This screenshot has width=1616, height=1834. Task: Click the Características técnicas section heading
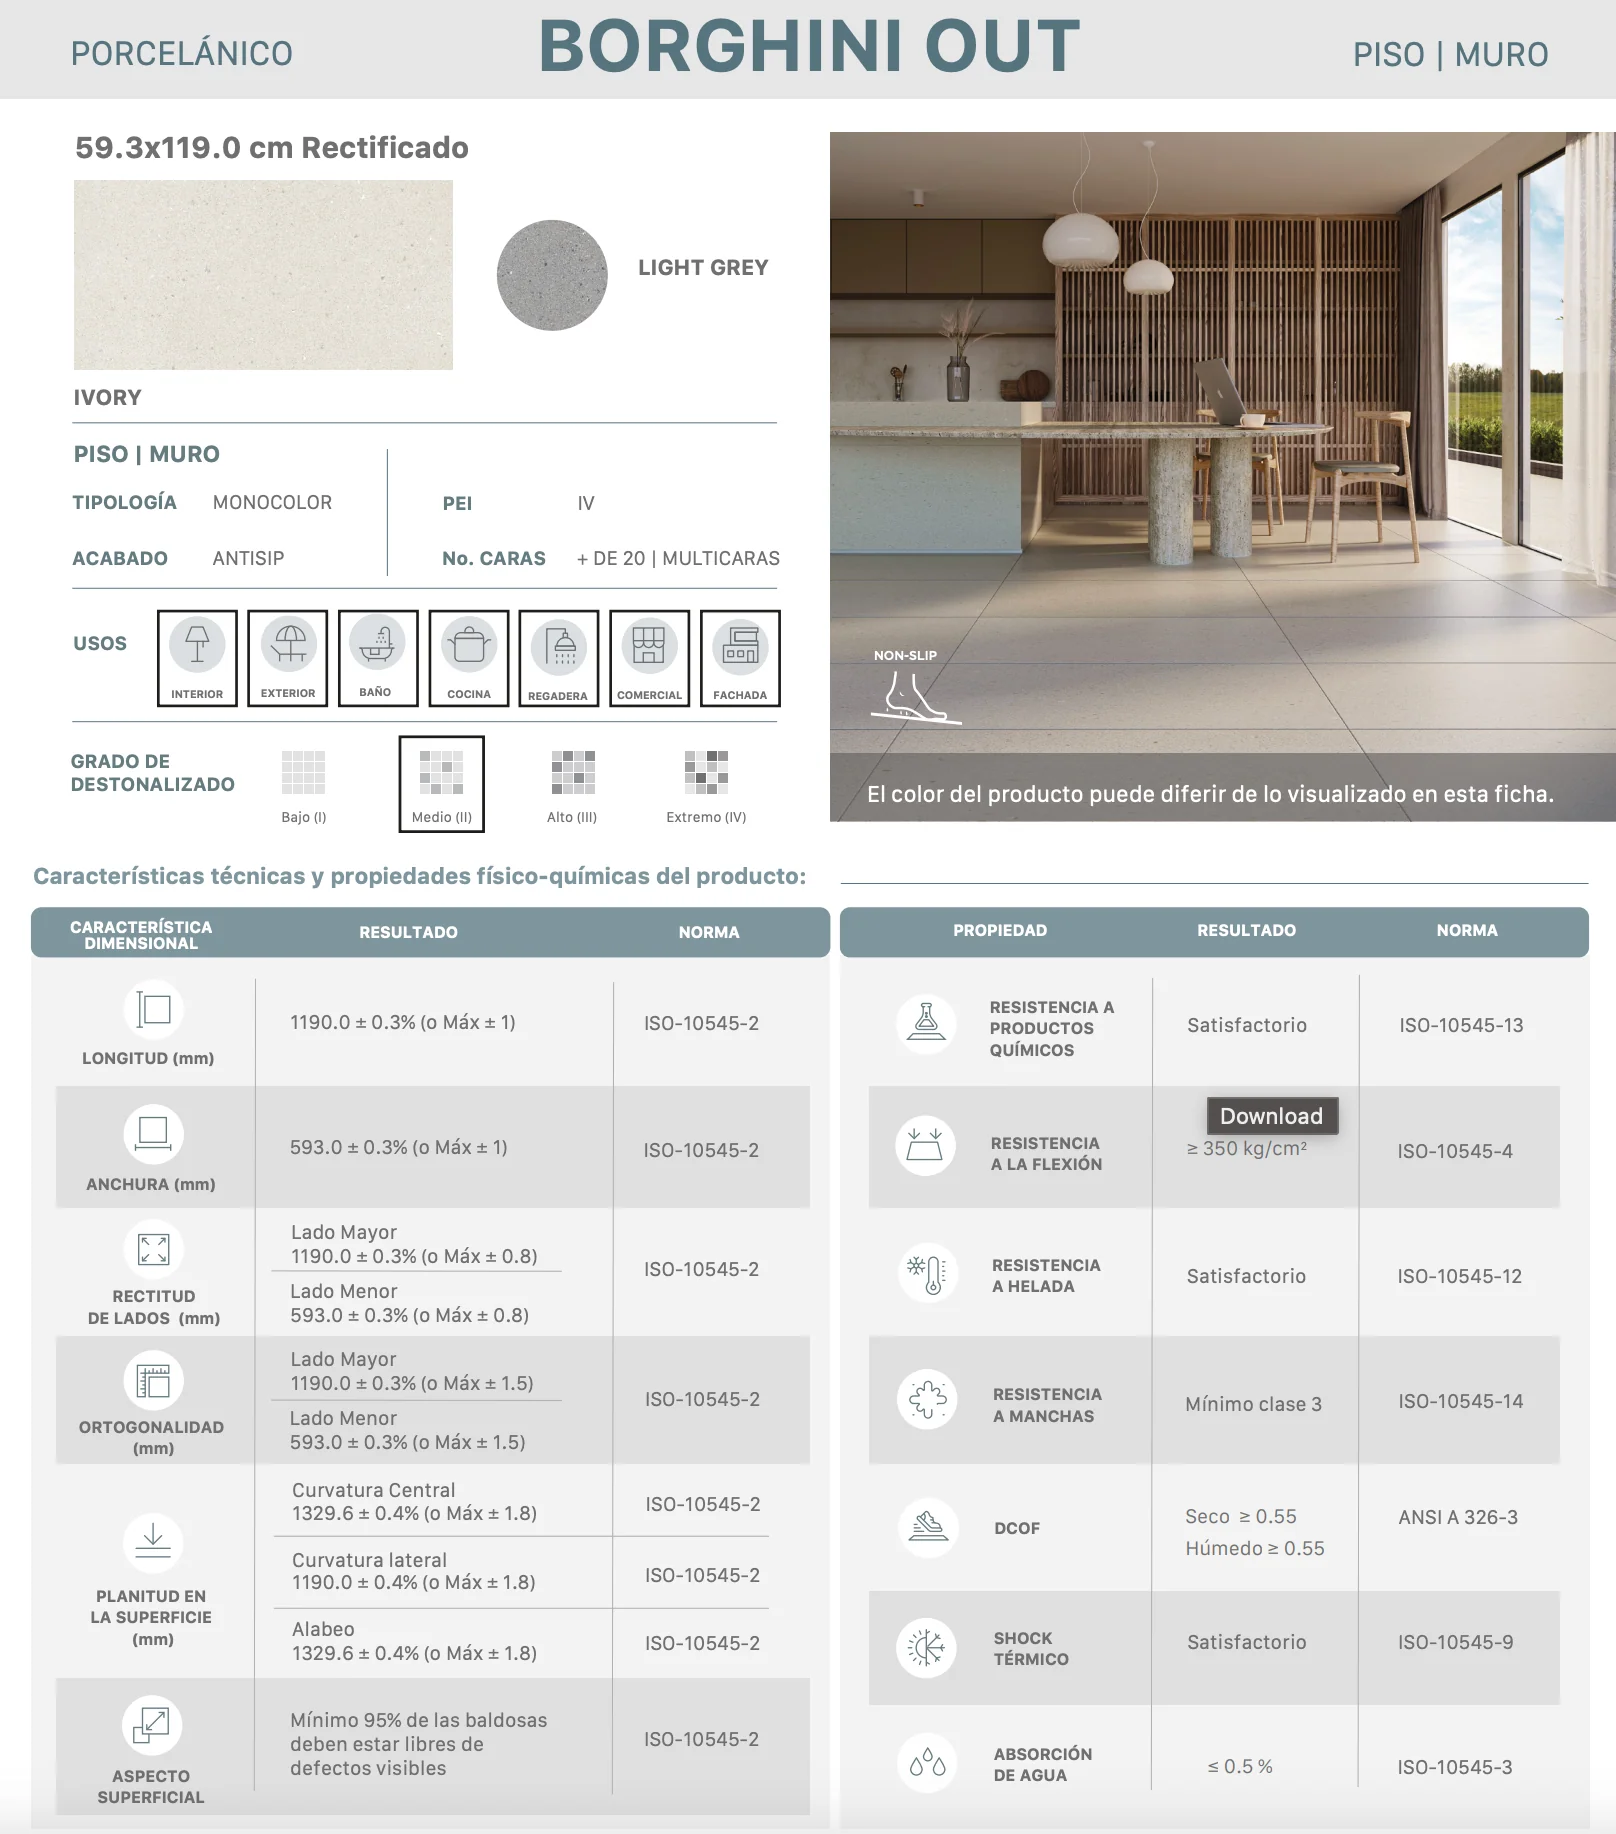click(420, 876)
